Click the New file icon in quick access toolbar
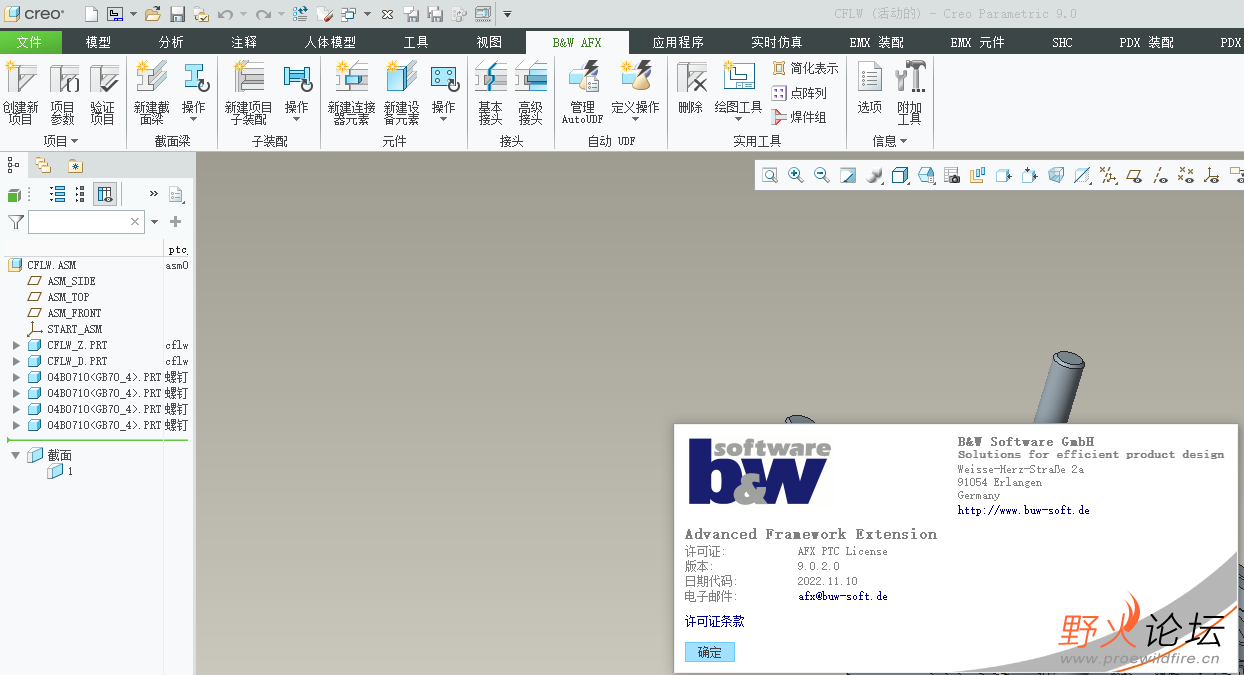This screenshot has width=1244, height=675. tap(91, 14)
